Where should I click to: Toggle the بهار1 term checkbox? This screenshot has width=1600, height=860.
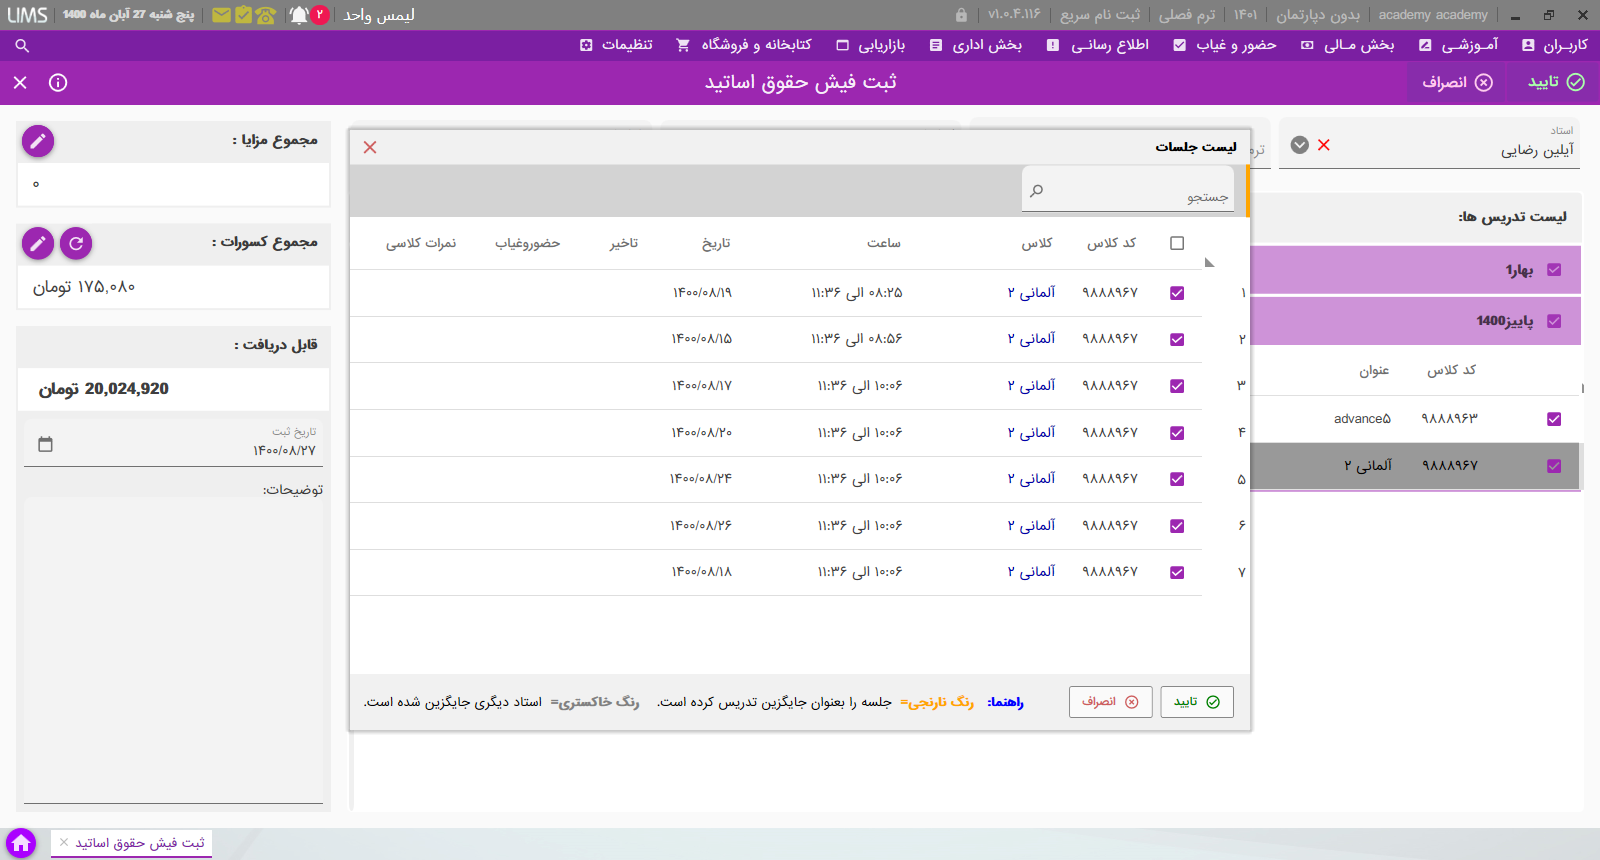click(1554, 270)
